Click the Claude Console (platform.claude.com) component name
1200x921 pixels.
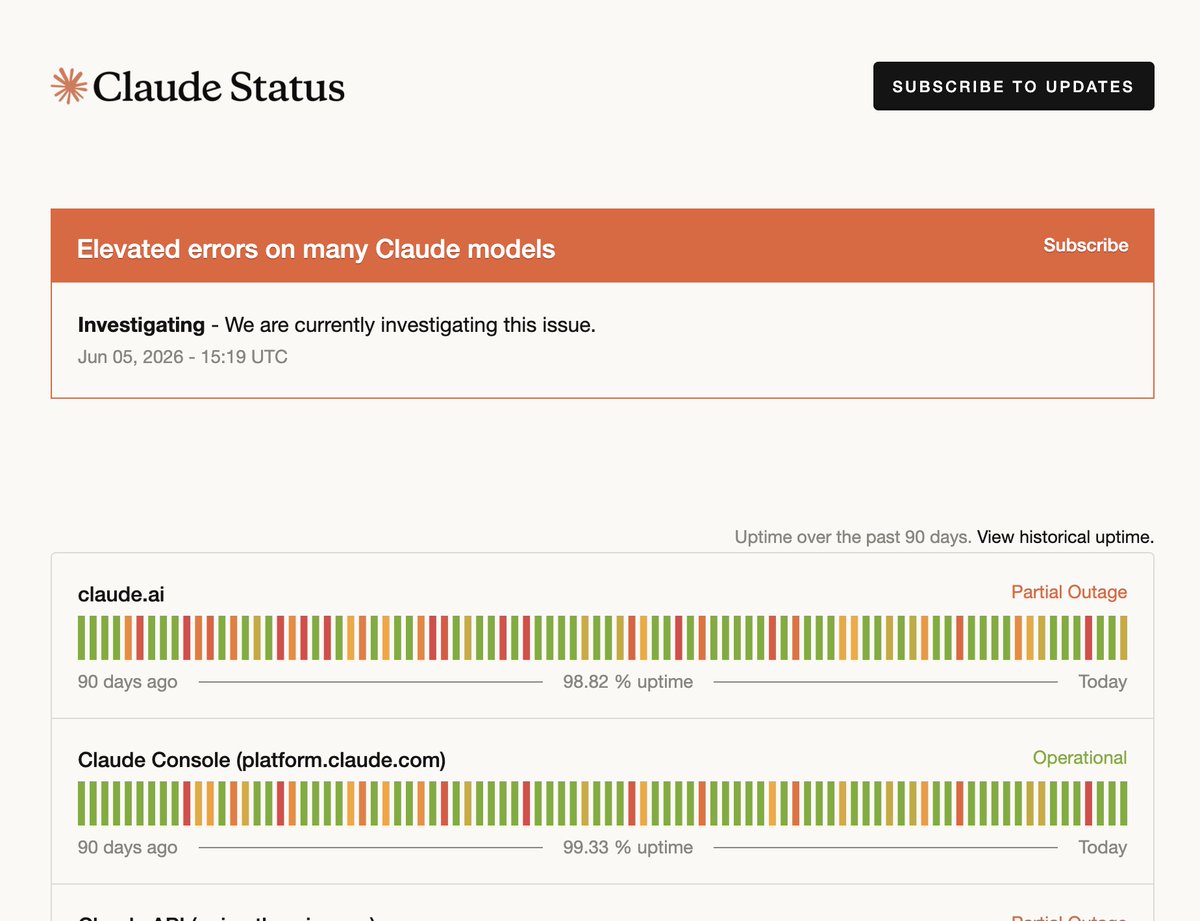(x=262, y=760)
